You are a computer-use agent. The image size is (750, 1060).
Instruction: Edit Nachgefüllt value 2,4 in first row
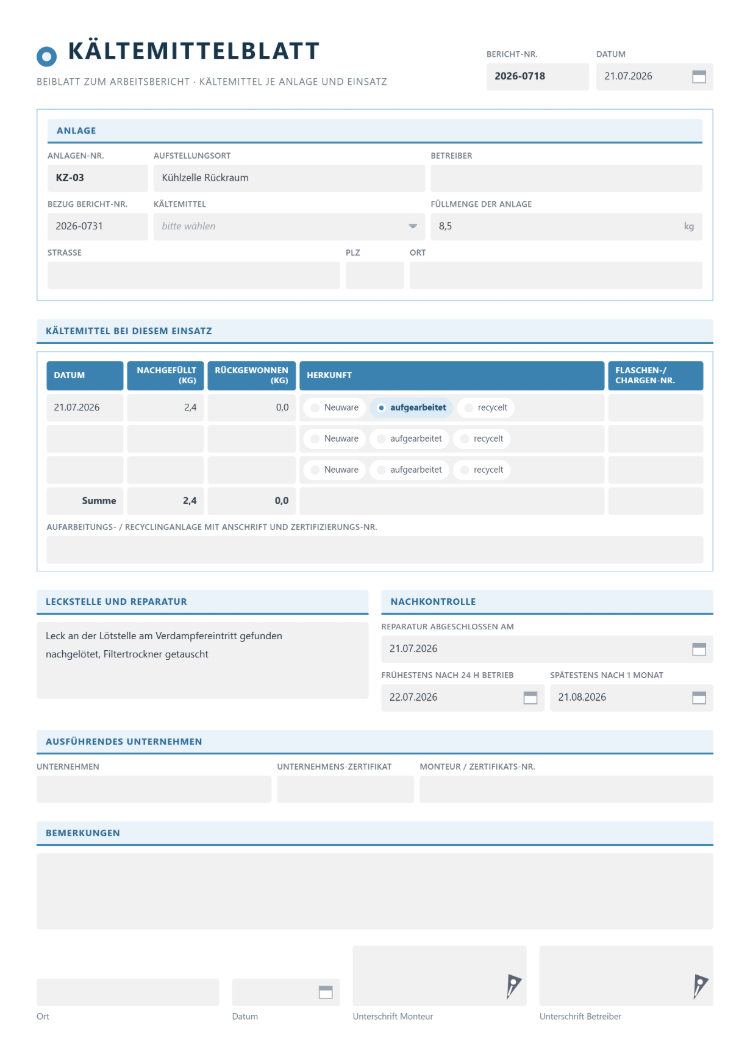click(165, 408)
